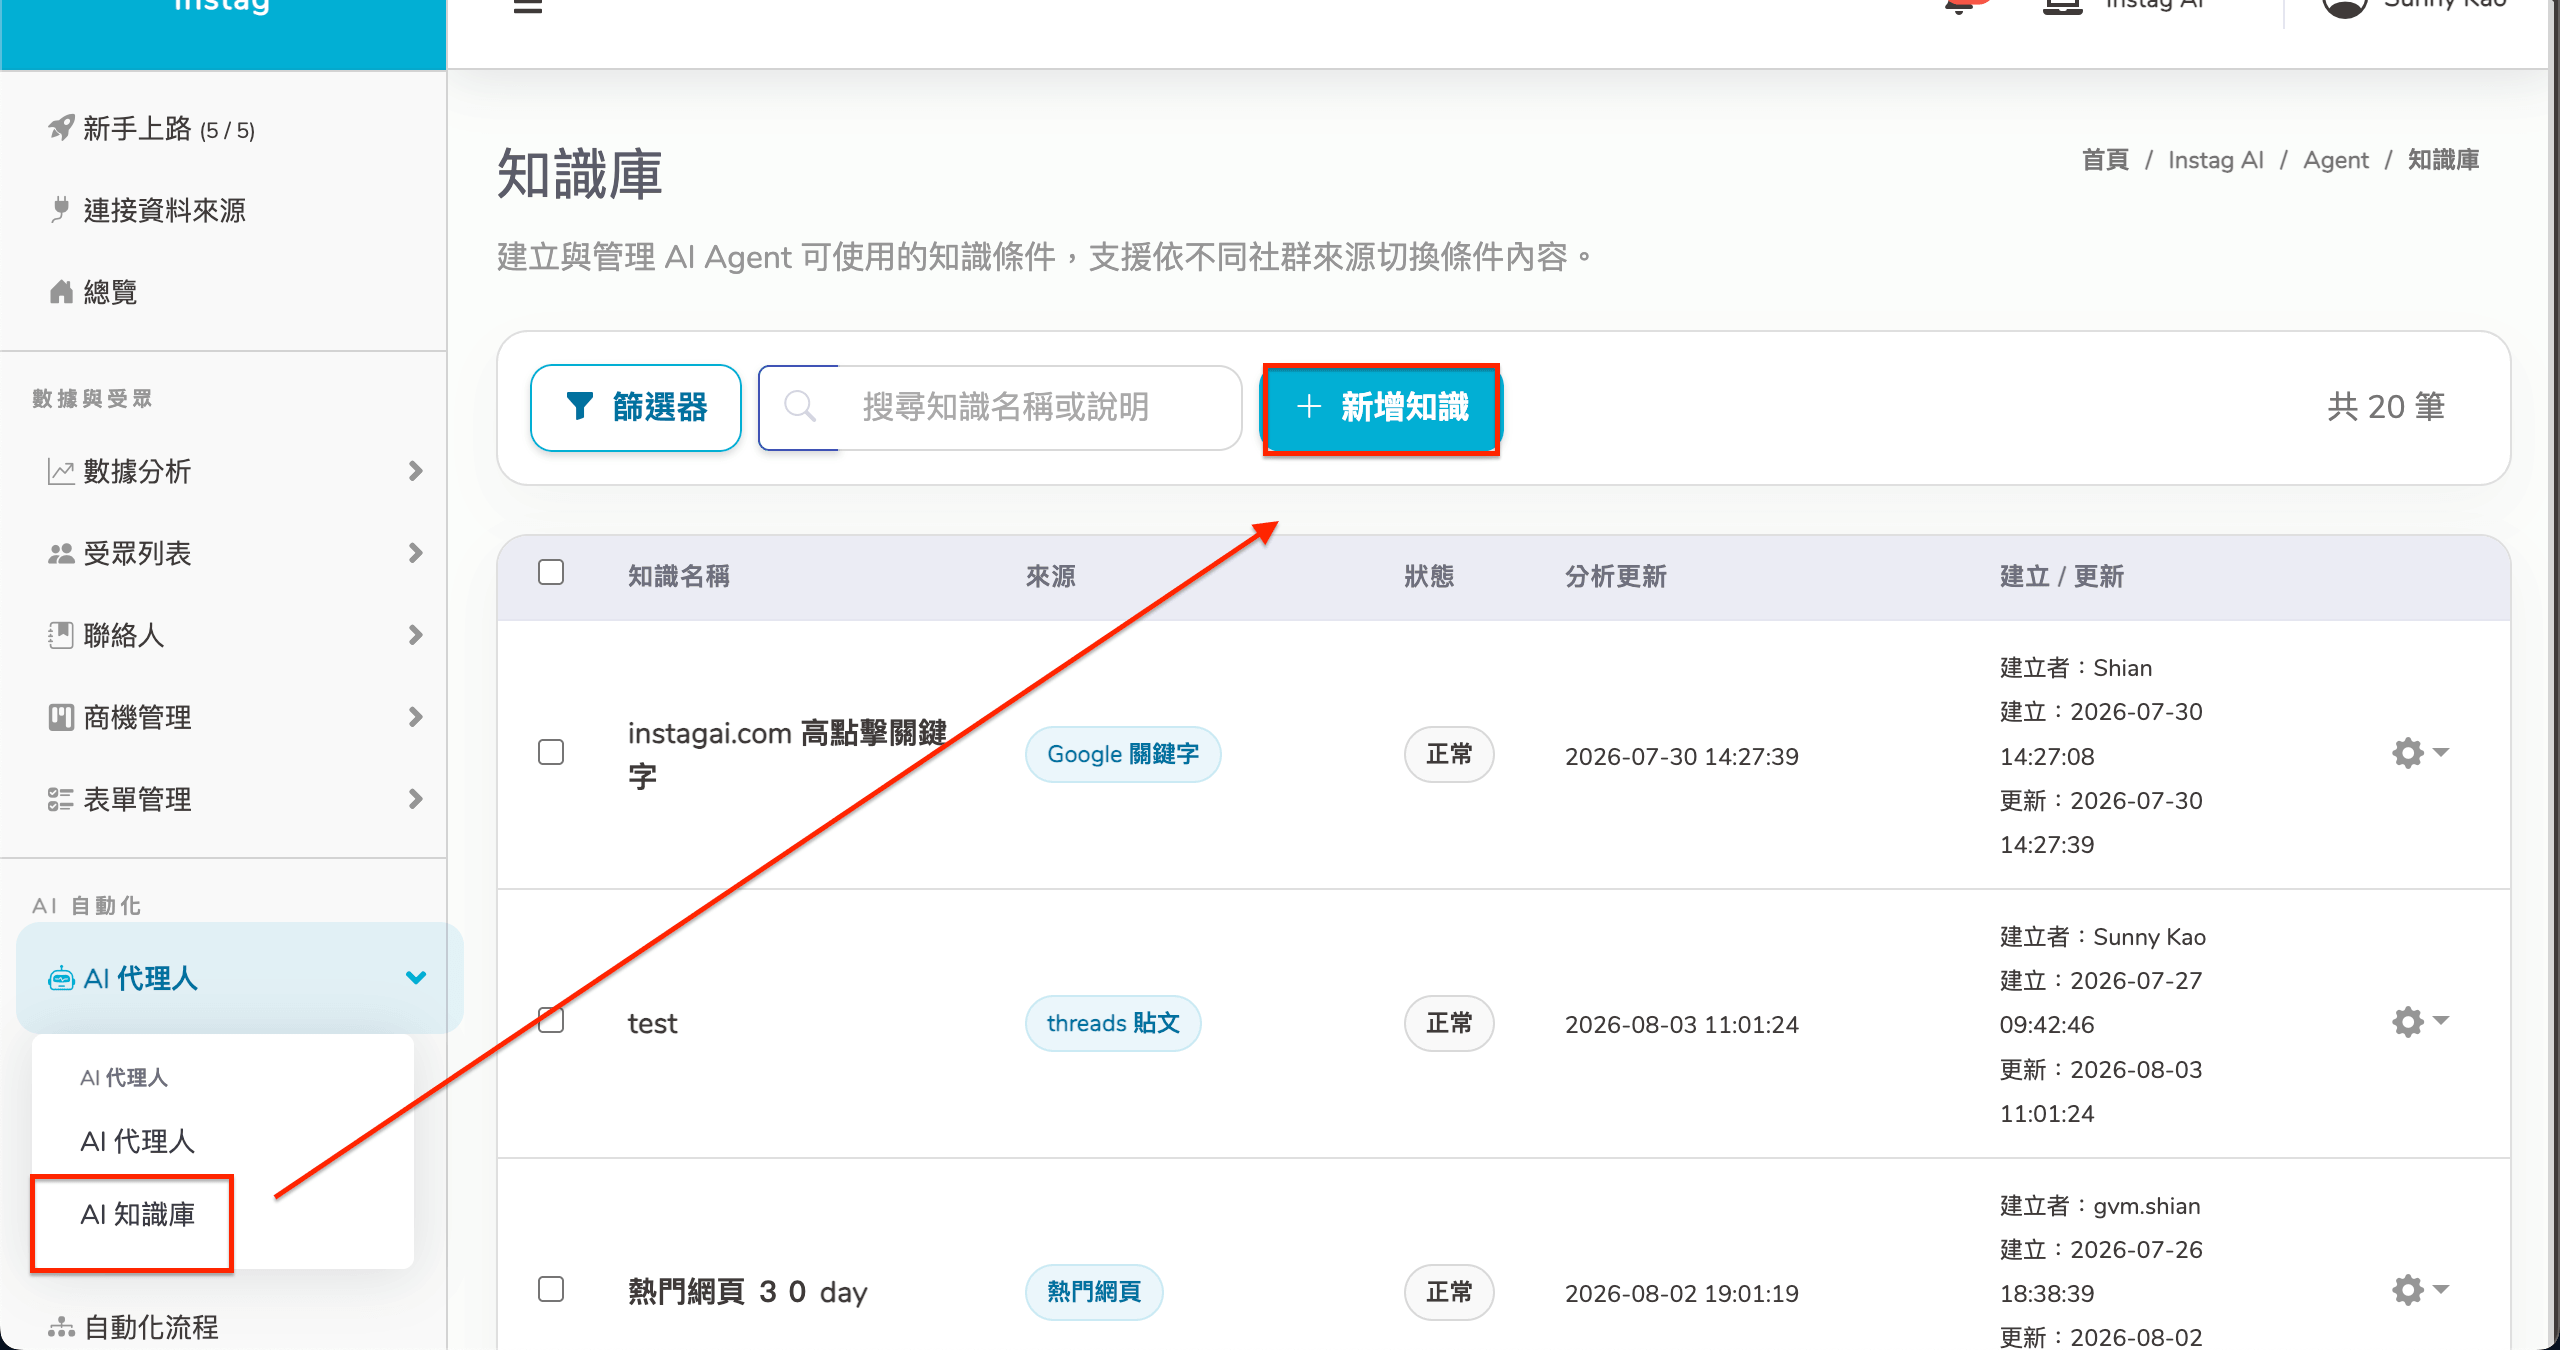The image size is (2560, 1350).
Task: Check the 熱門網頁 30 day row checkbox
Action: pos(551,1290)
